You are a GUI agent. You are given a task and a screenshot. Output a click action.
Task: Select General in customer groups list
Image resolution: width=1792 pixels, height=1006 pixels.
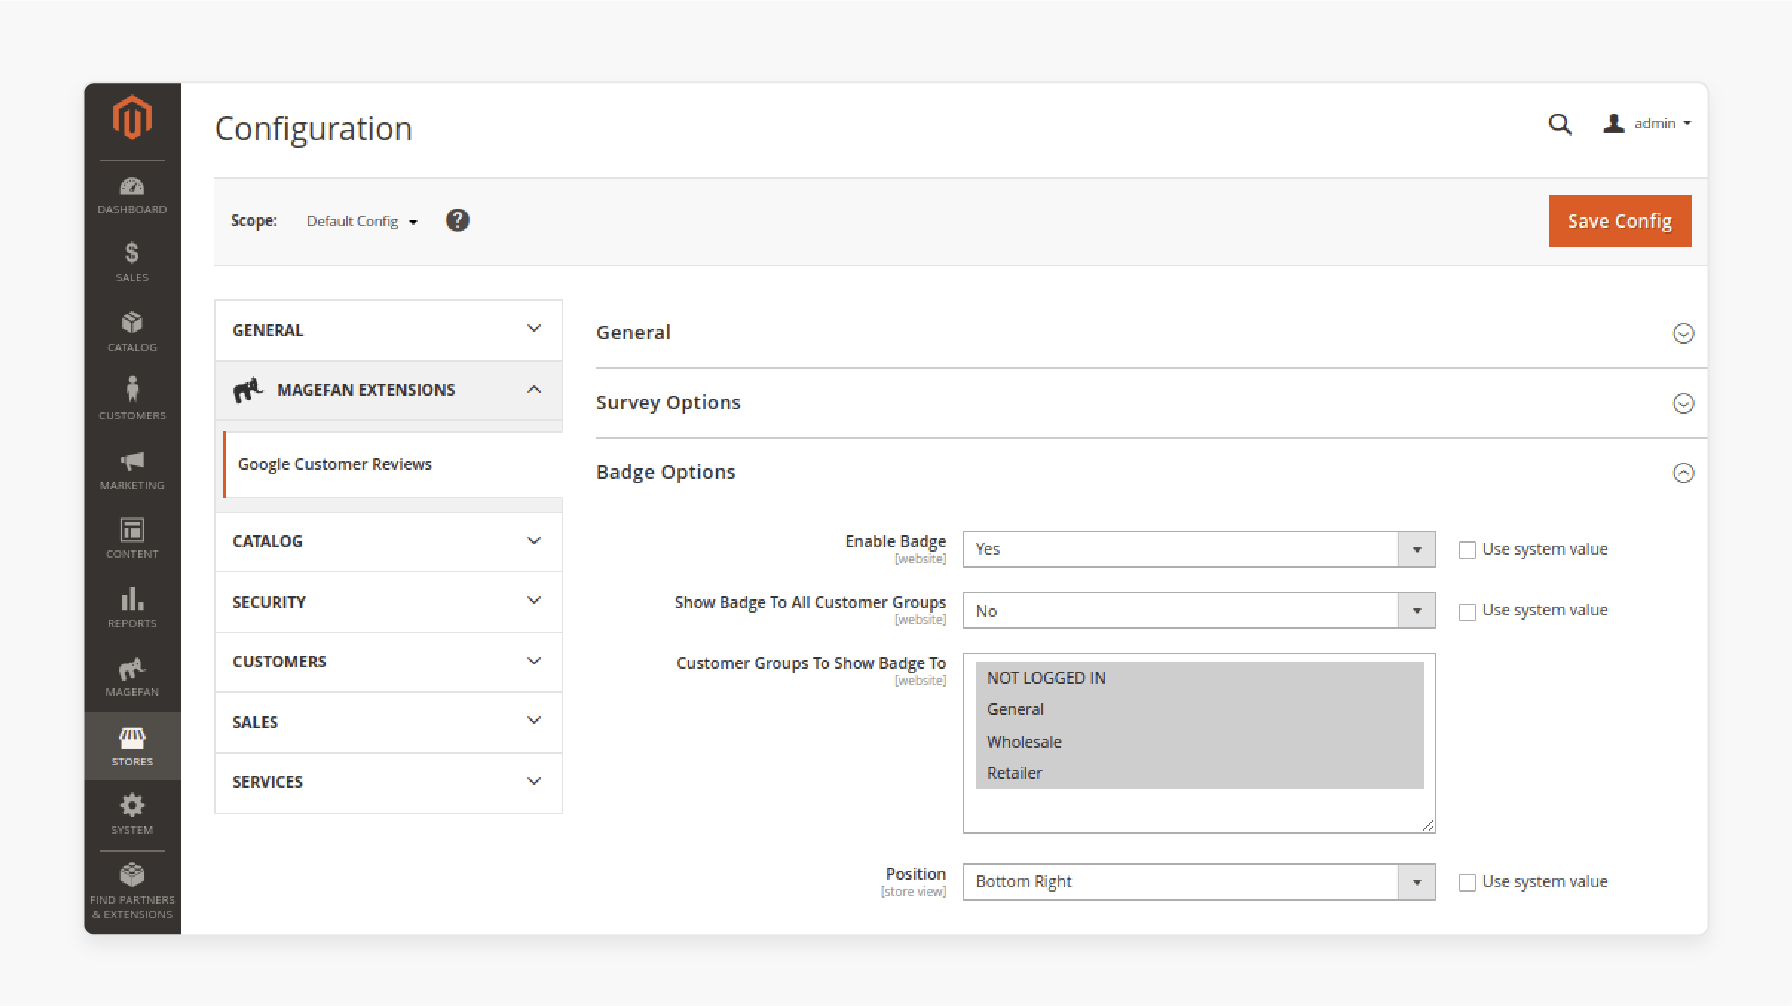point(1199,709)
